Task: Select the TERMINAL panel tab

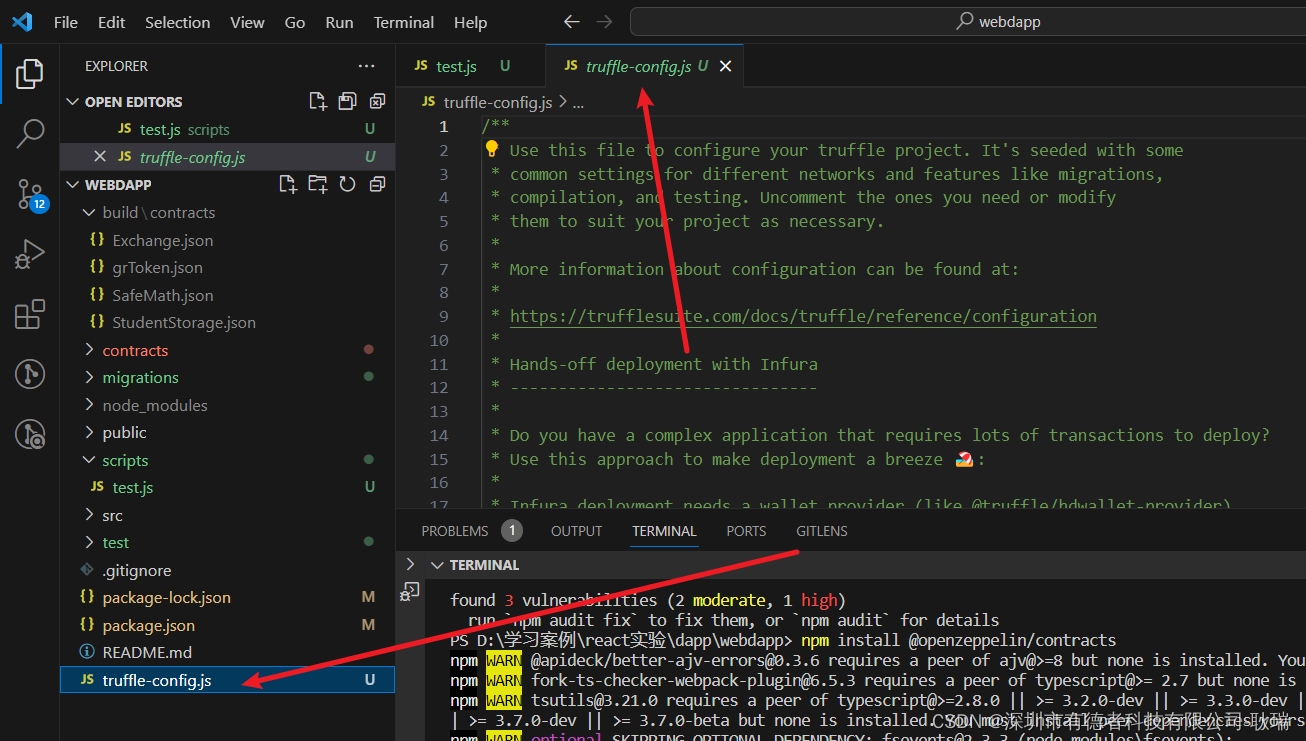Action: 664,531
